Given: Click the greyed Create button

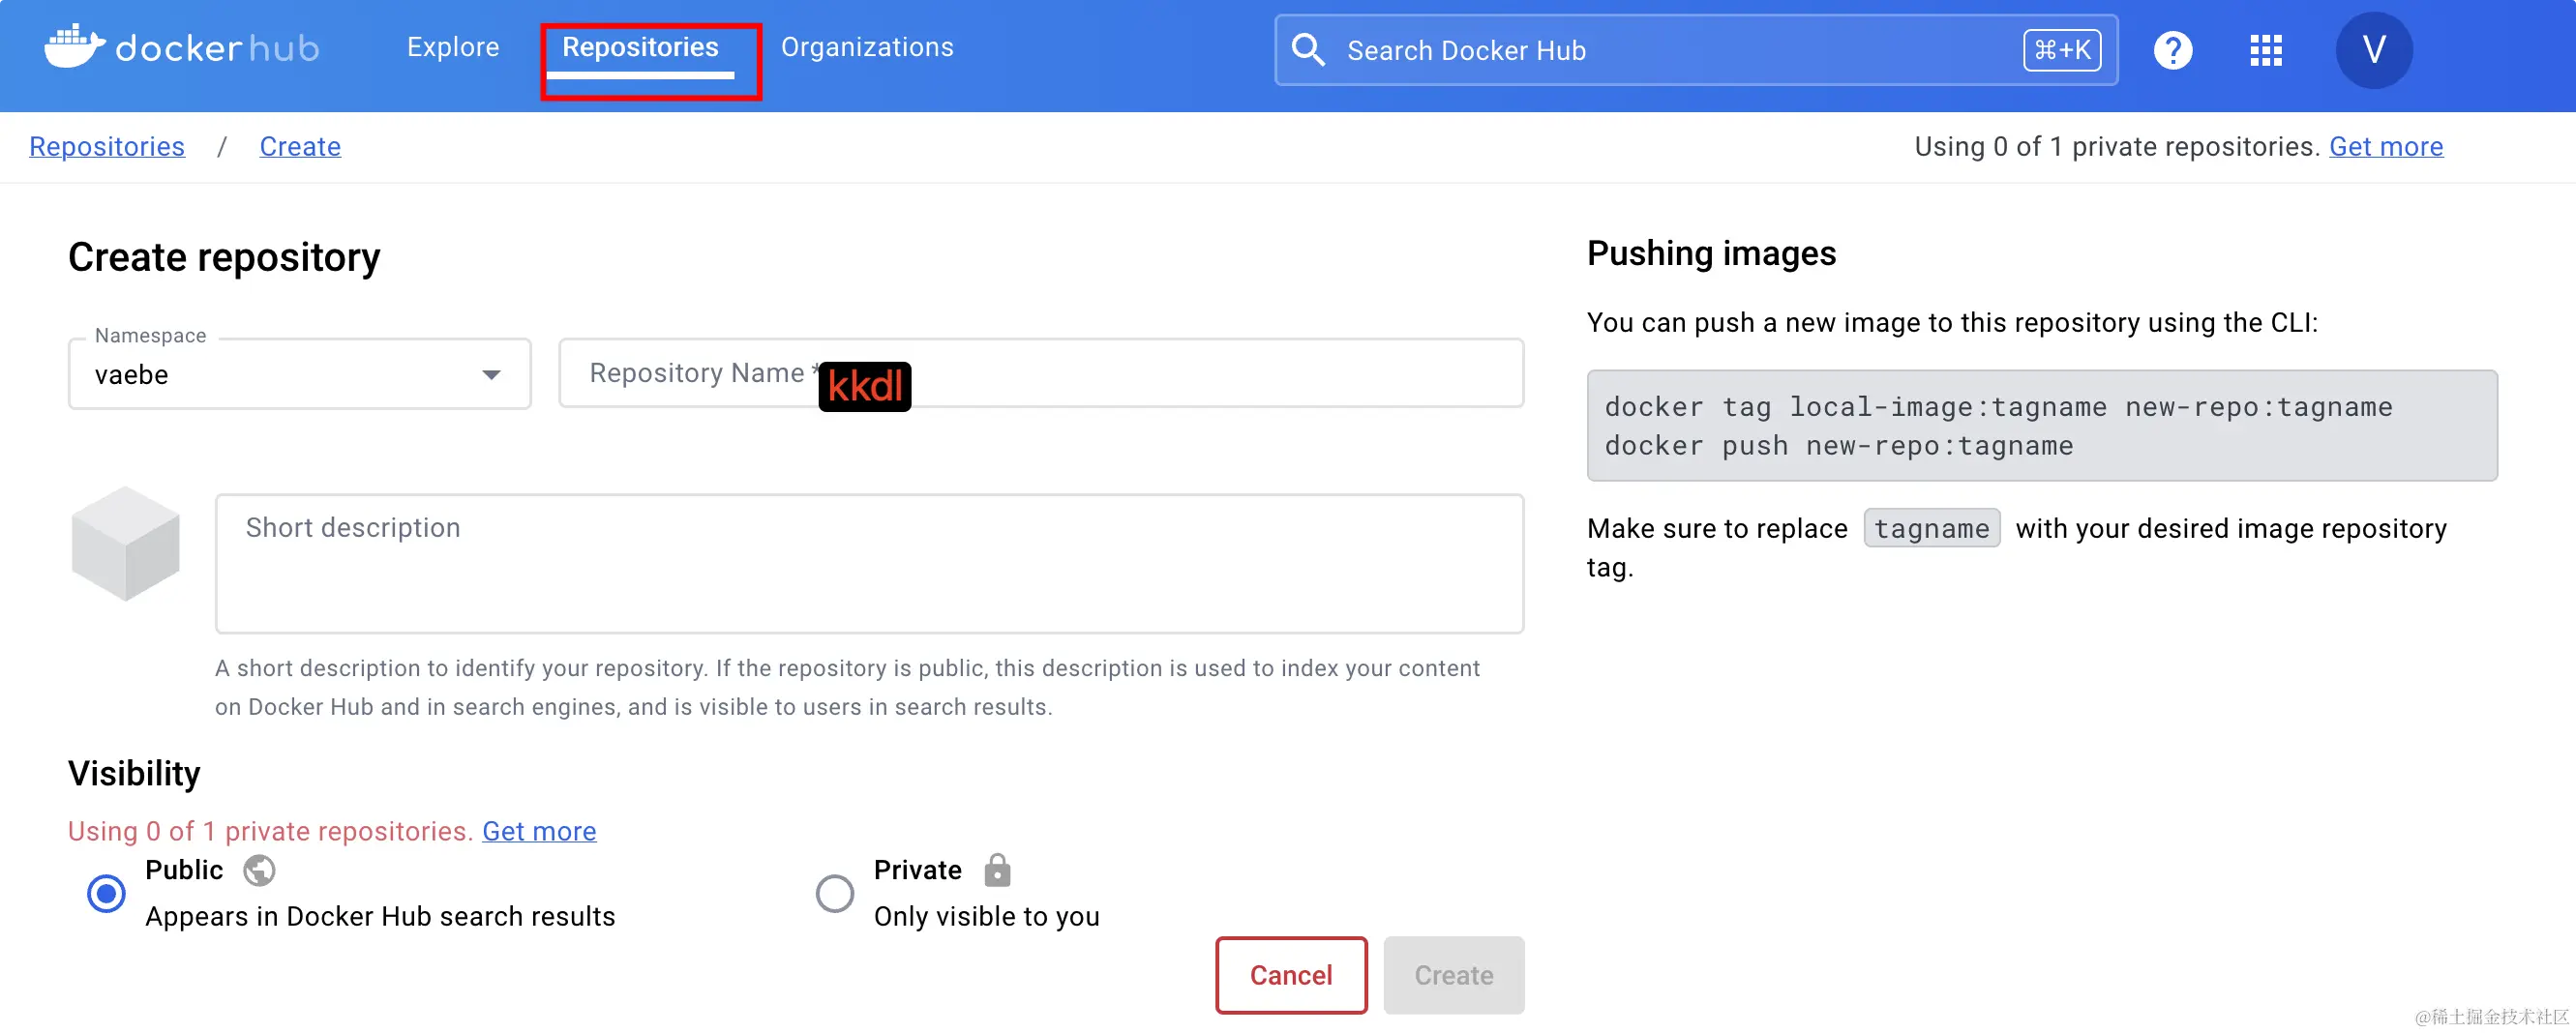Looking at the screenshot, I should click(x=1453, y=975).
